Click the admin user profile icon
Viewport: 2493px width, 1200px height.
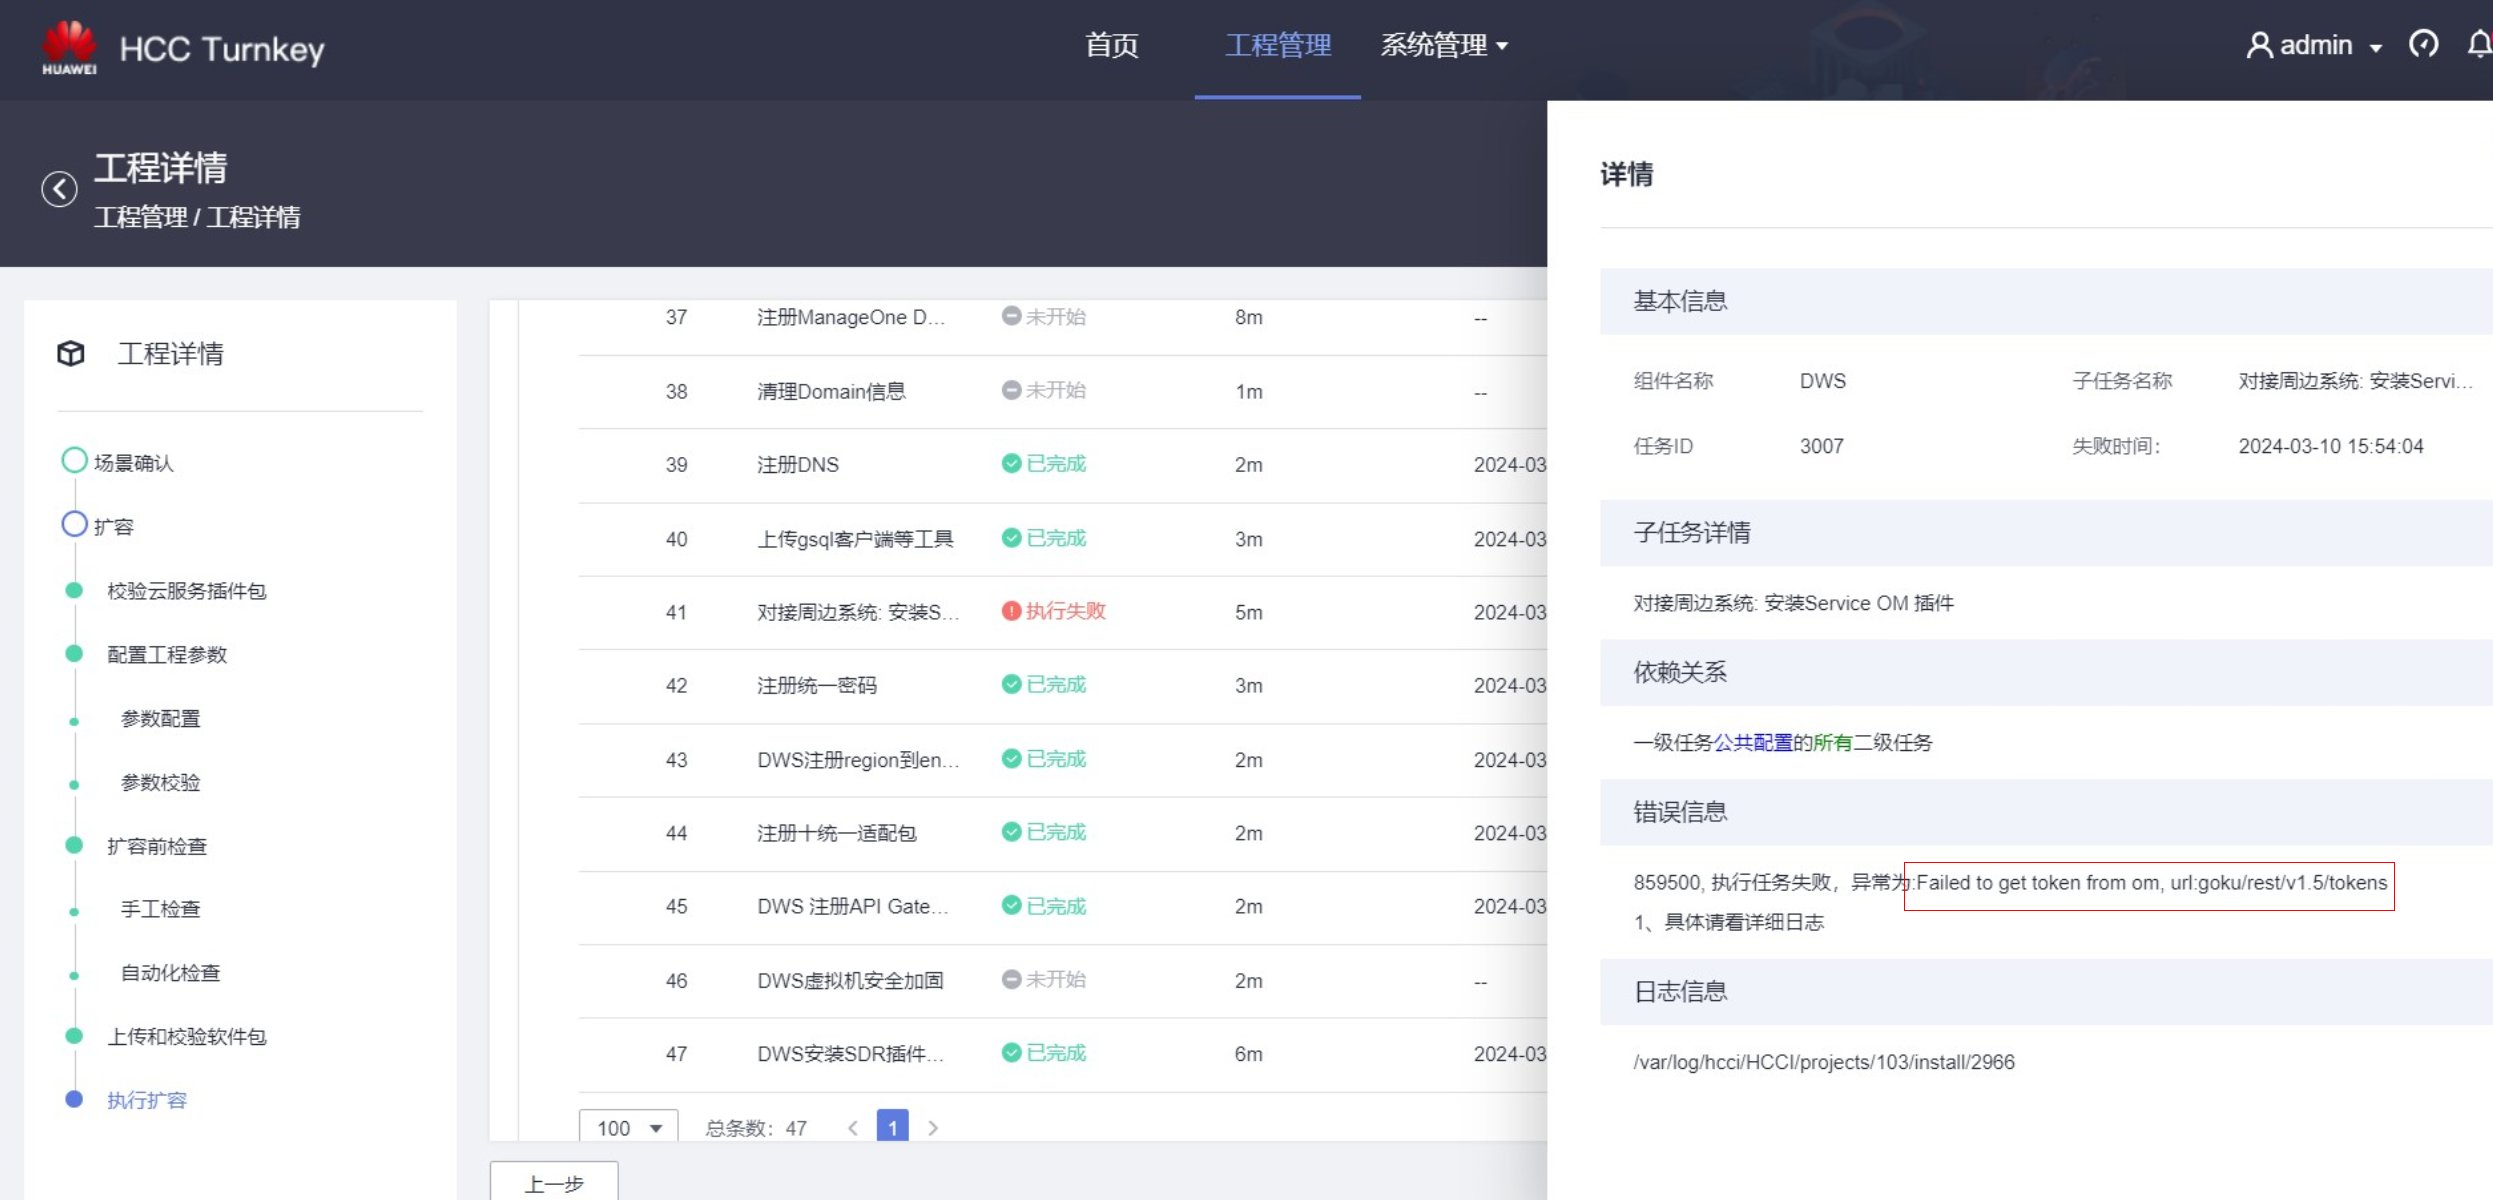(2259, 45)
